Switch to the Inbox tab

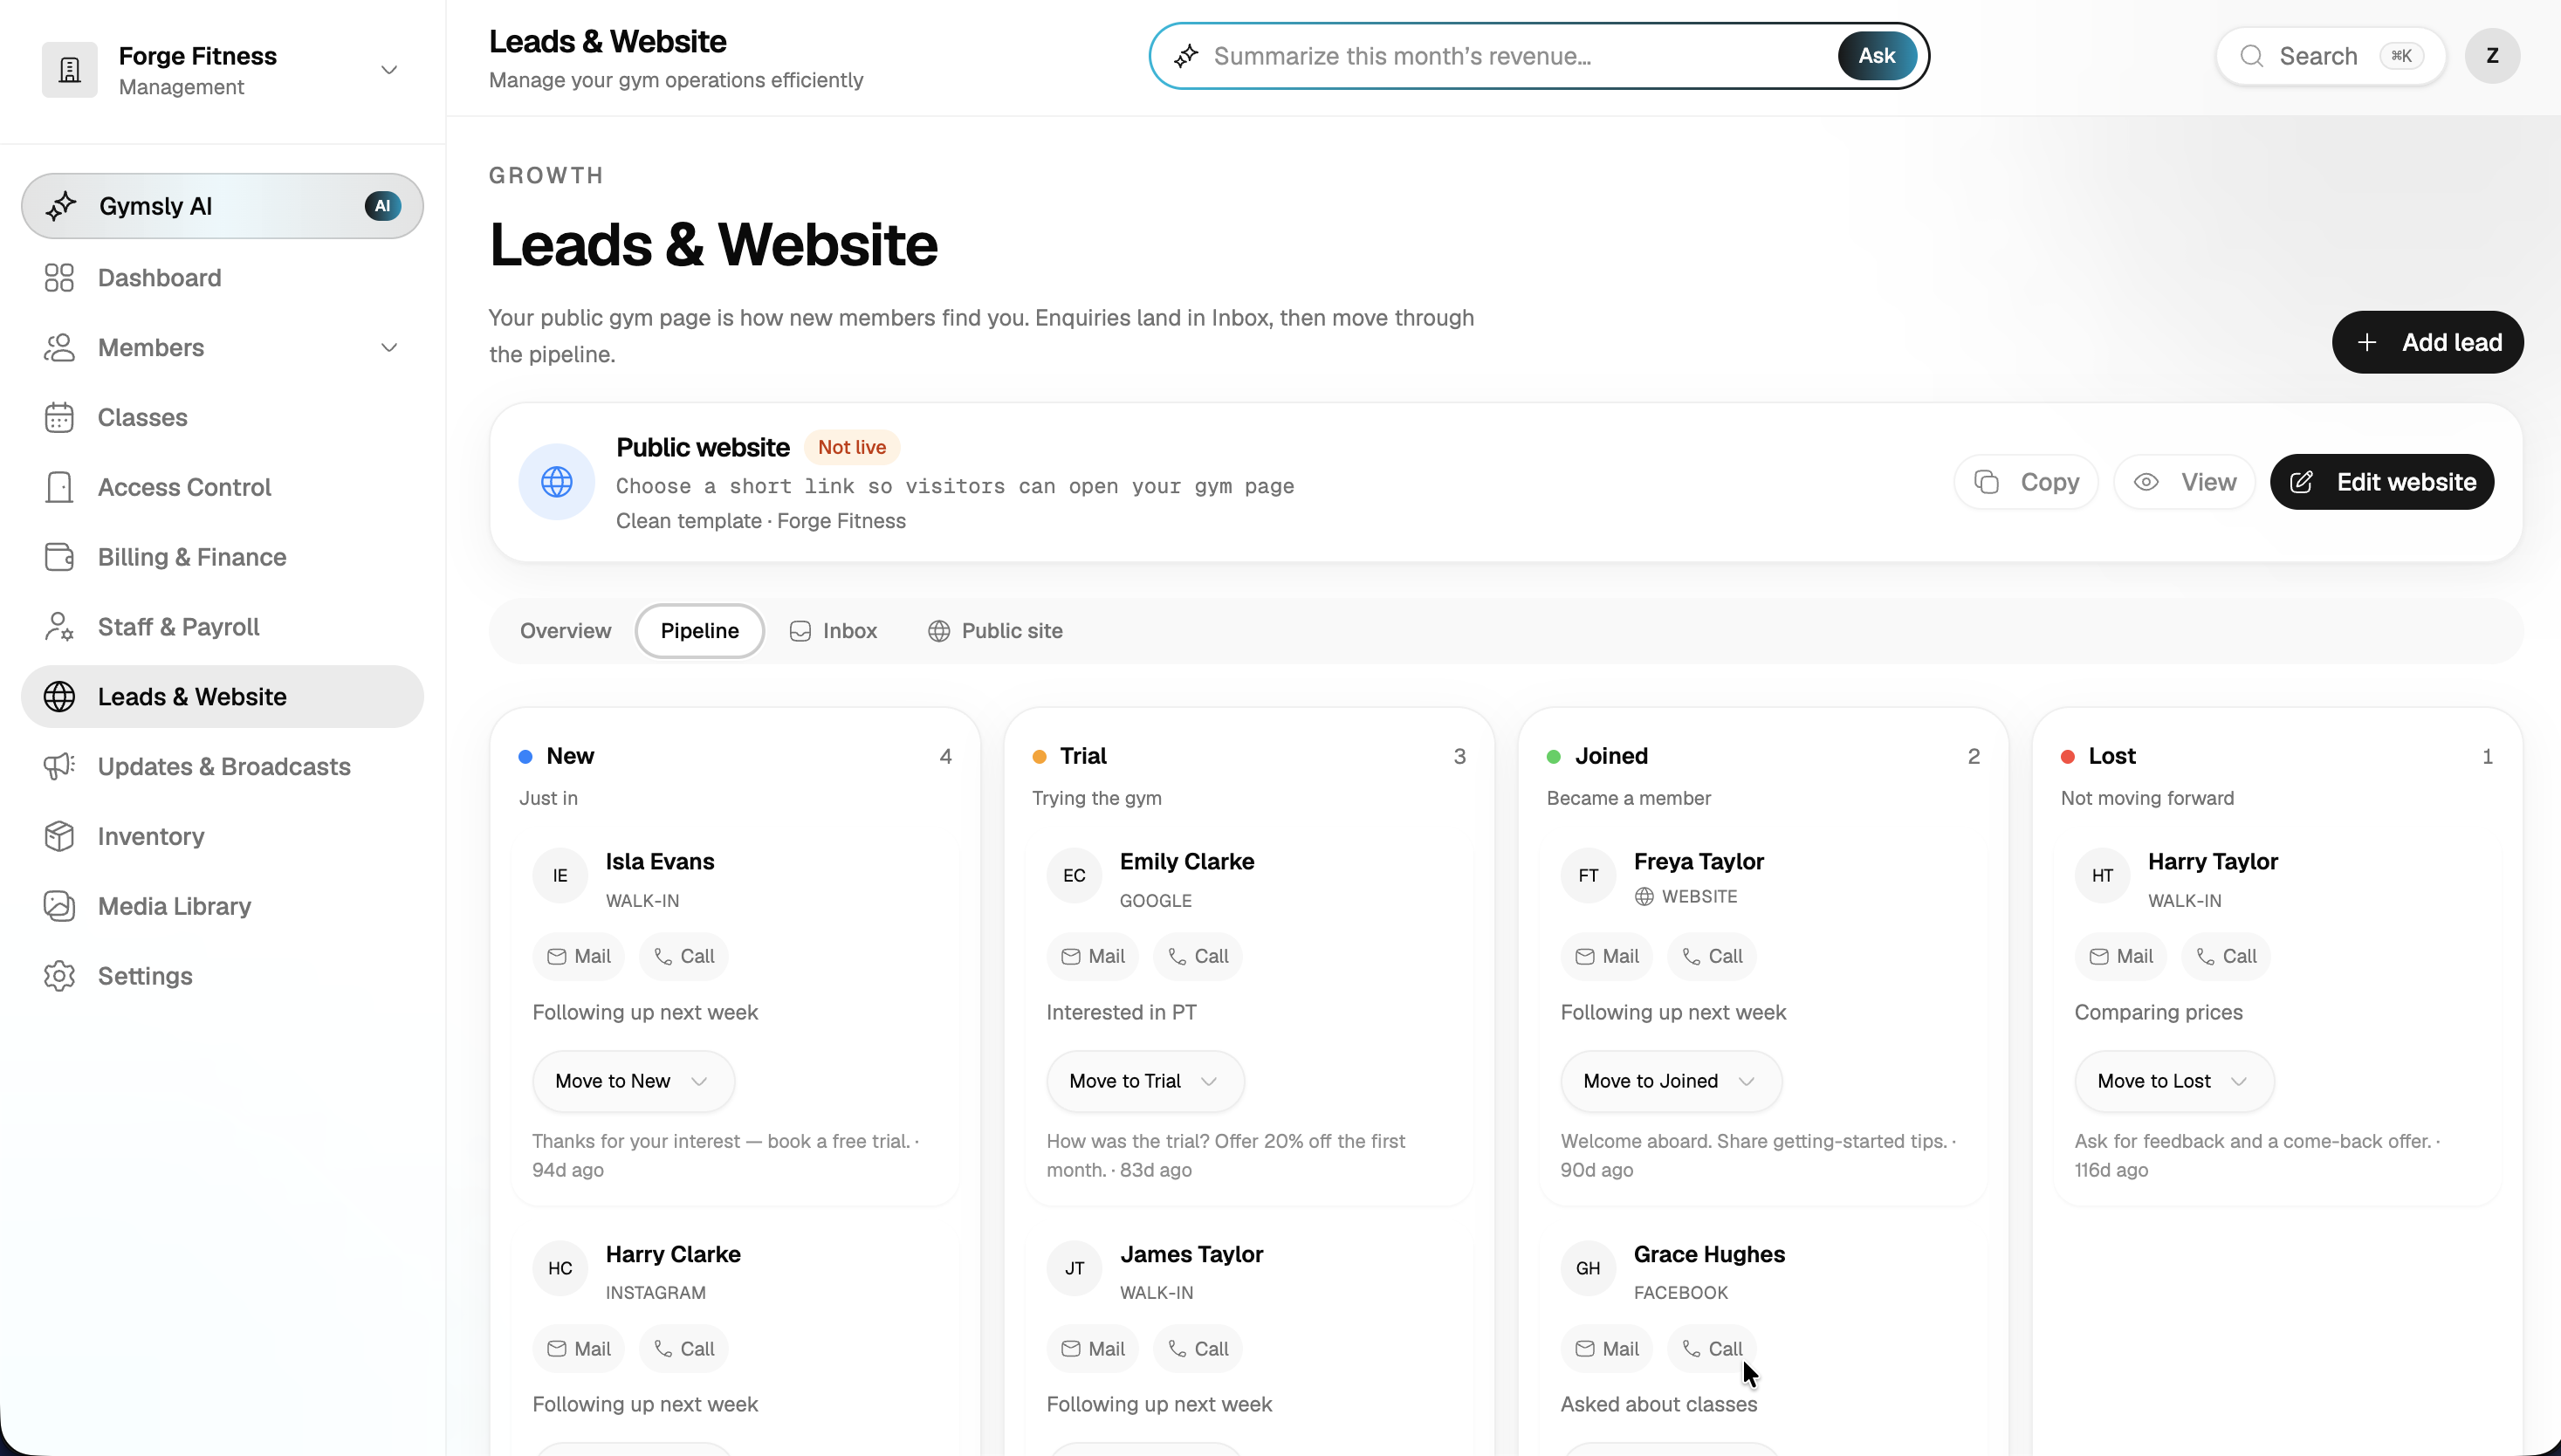pos(833,631)
